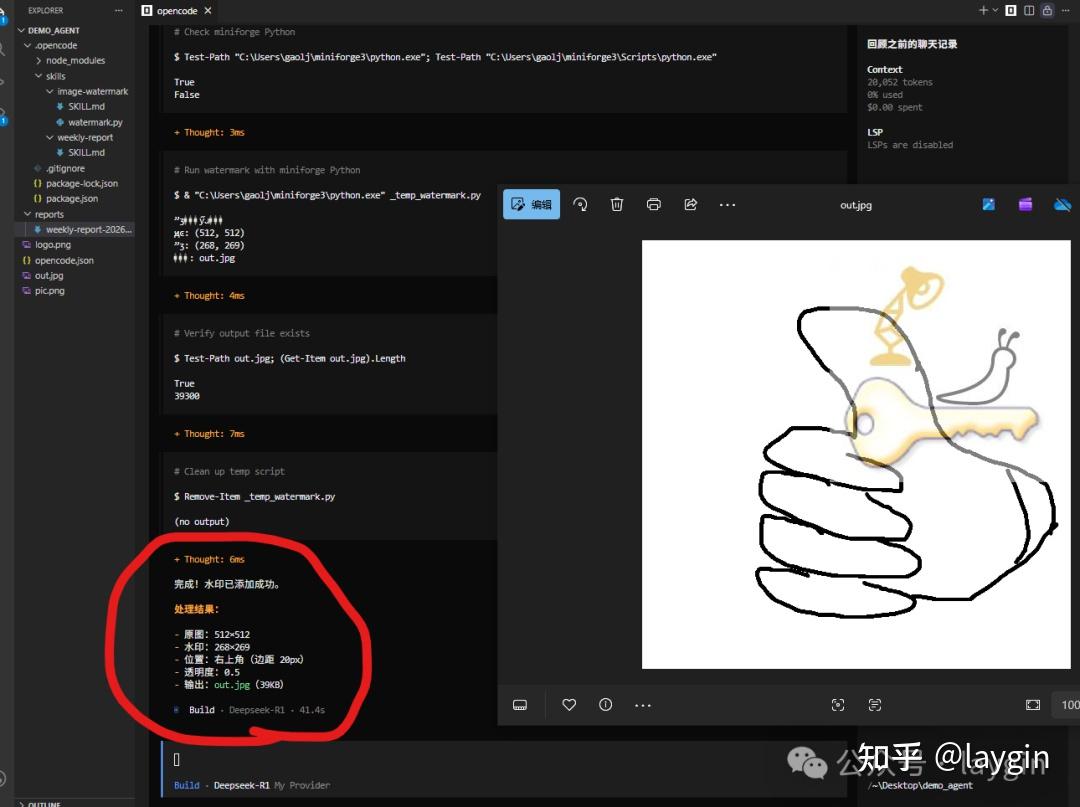Open SKILL.md under image-watermark
The image size is (1080, 807).
click(86, 106)
